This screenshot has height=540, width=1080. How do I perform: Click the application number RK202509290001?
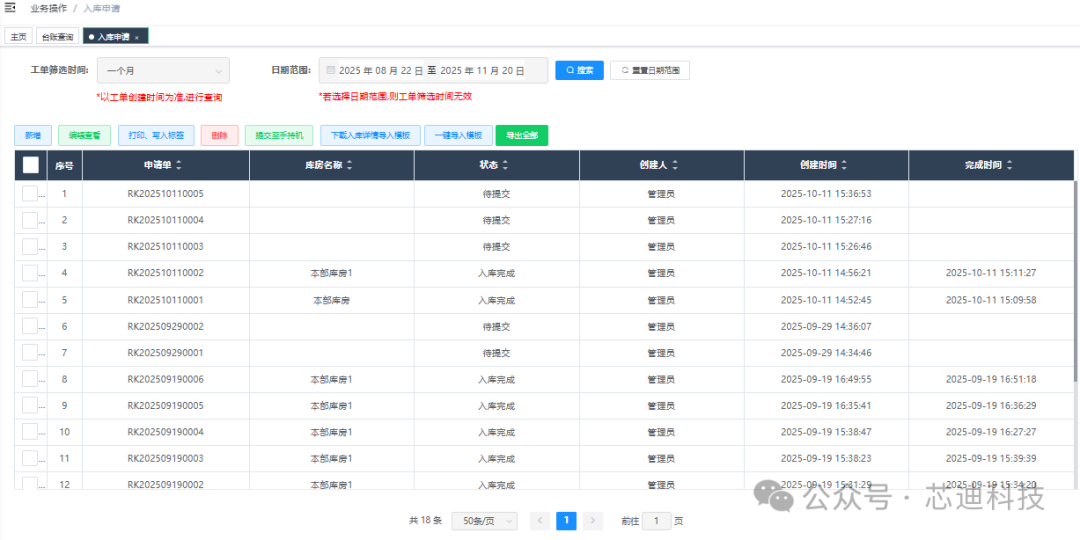coord(165,353)
